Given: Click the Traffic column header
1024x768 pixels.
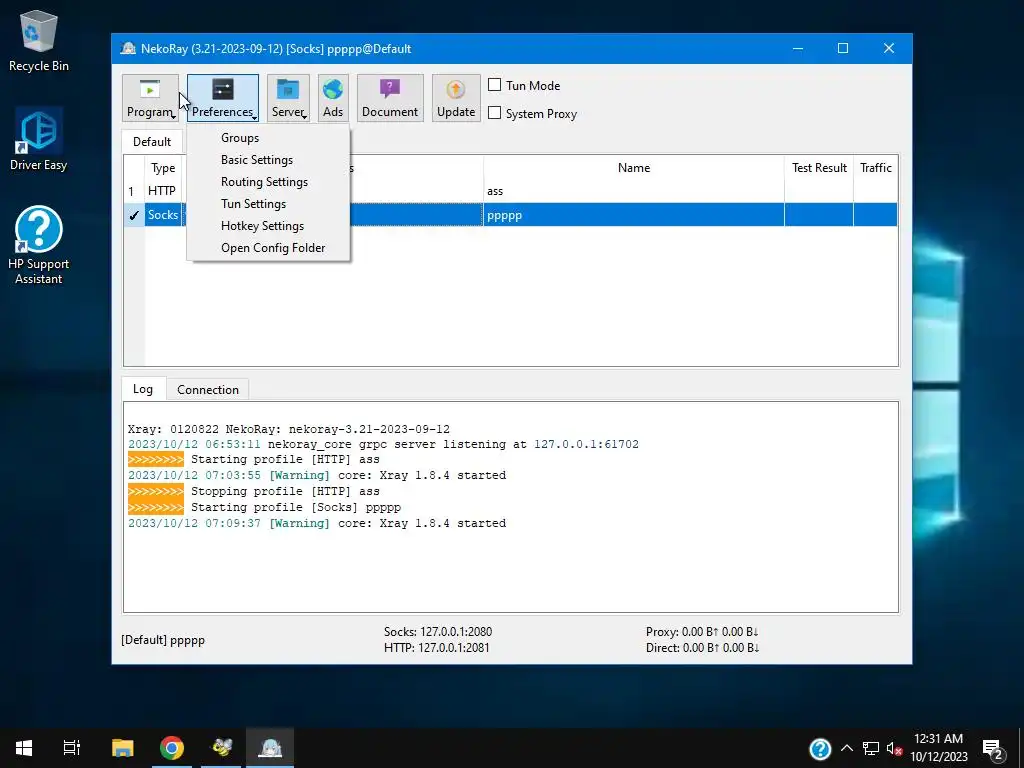Looking at the screenshot, I should [x=875, y=168].
